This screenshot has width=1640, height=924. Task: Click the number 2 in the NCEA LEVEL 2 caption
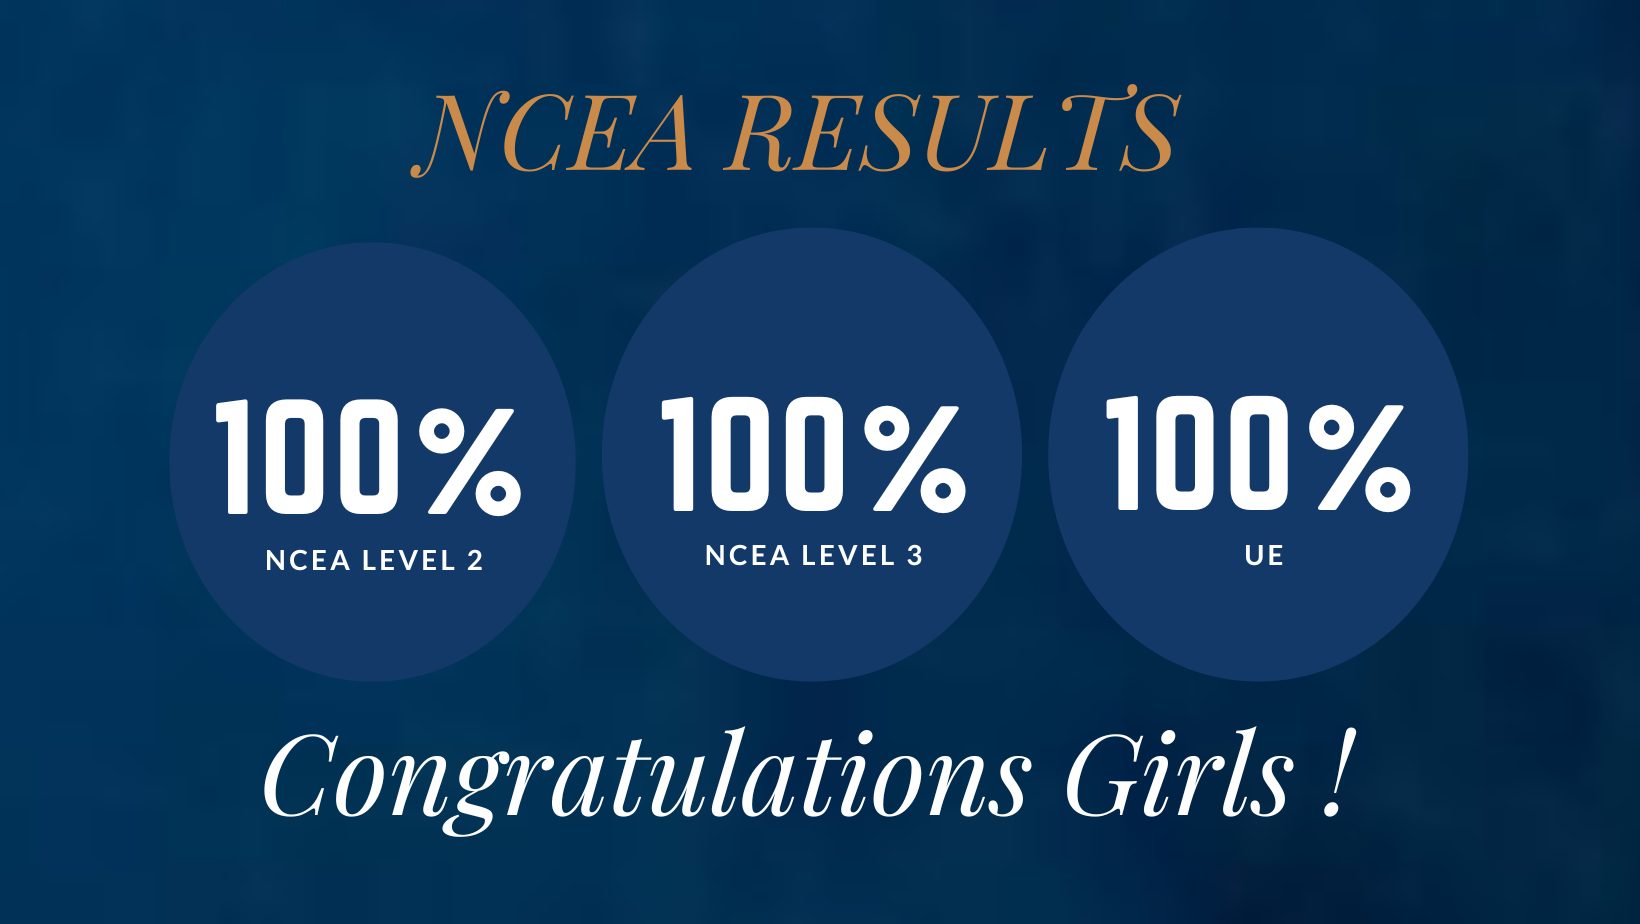pos(475,561)
